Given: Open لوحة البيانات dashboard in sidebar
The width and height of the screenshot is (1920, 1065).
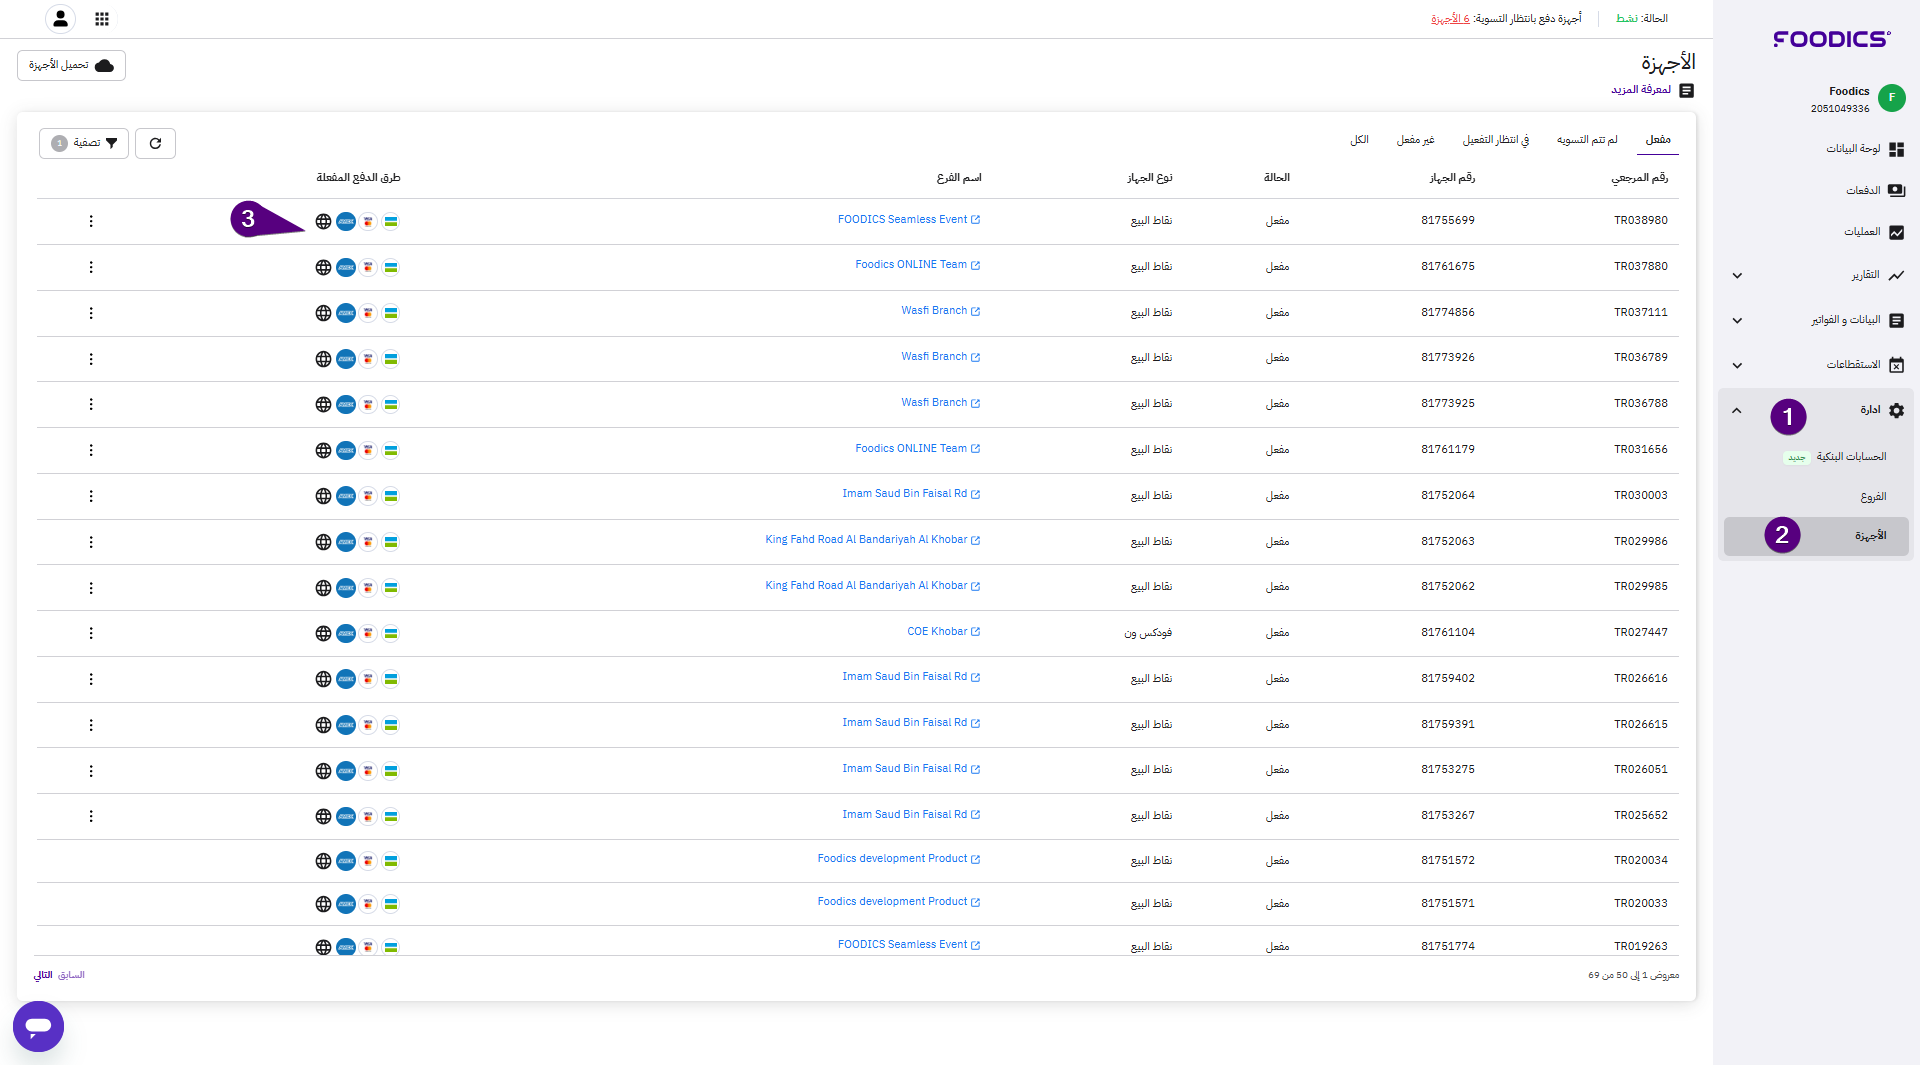Looking at the screenshot, I should coord(1865,149).
